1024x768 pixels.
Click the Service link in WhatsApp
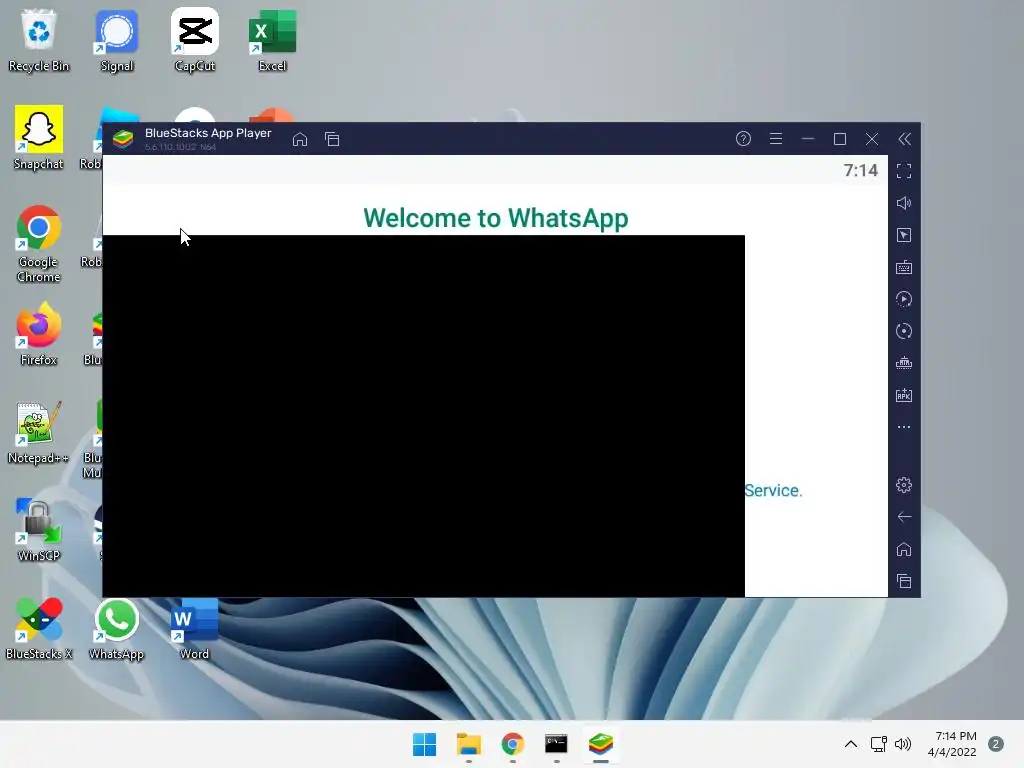pos(773,490)
